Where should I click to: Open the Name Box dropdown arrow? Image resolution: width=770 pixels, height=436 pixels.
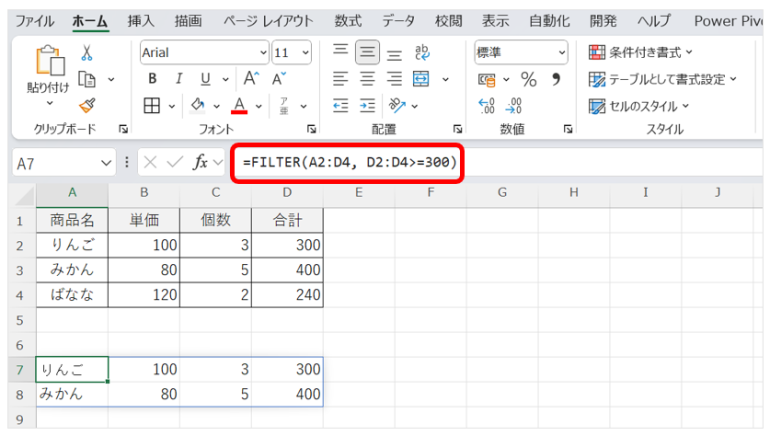point(106,163)
